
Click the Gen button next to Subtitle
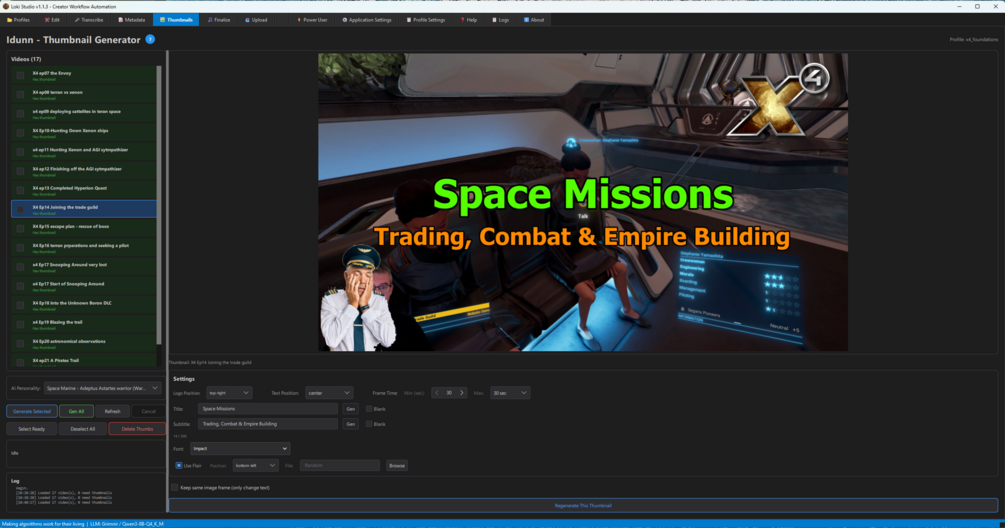coord(351,424)
